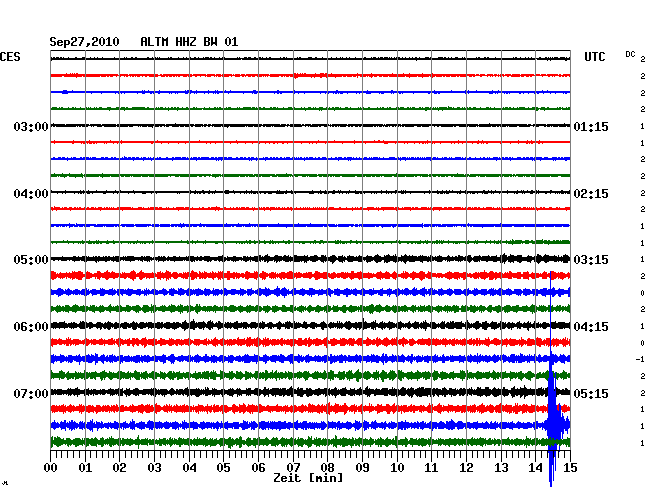Select the 04:00 local time label
The image size is (650, 494).
[31, 194]
